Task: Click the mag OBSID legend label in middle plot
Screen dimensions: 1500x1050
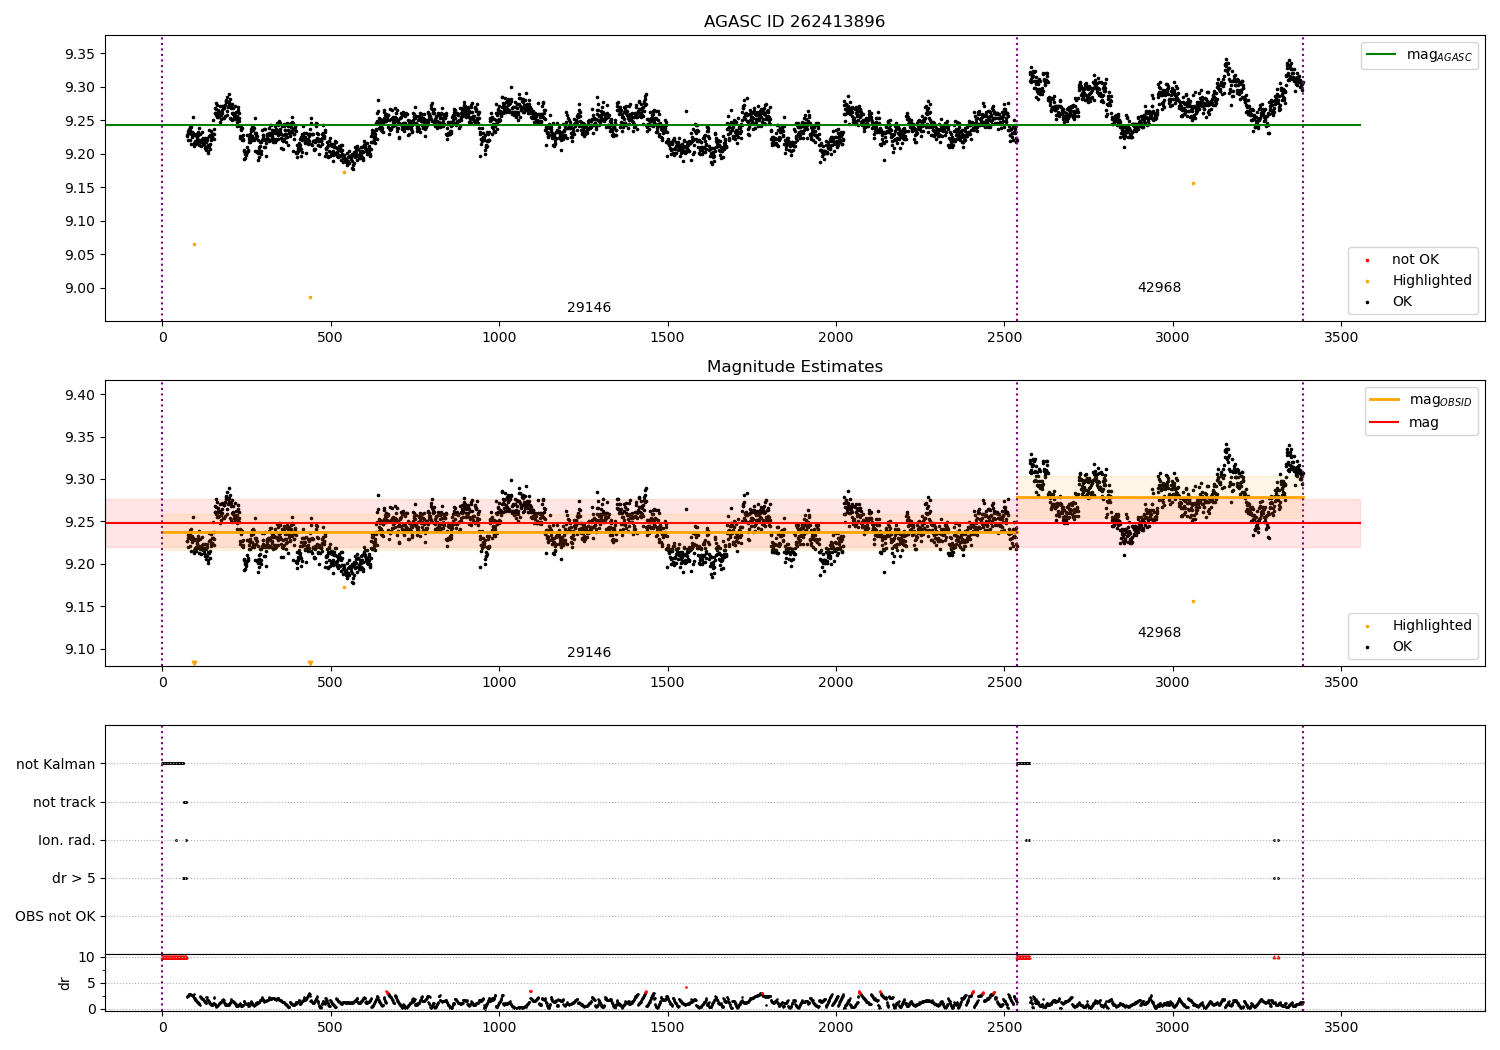Action: [1441, 400]
